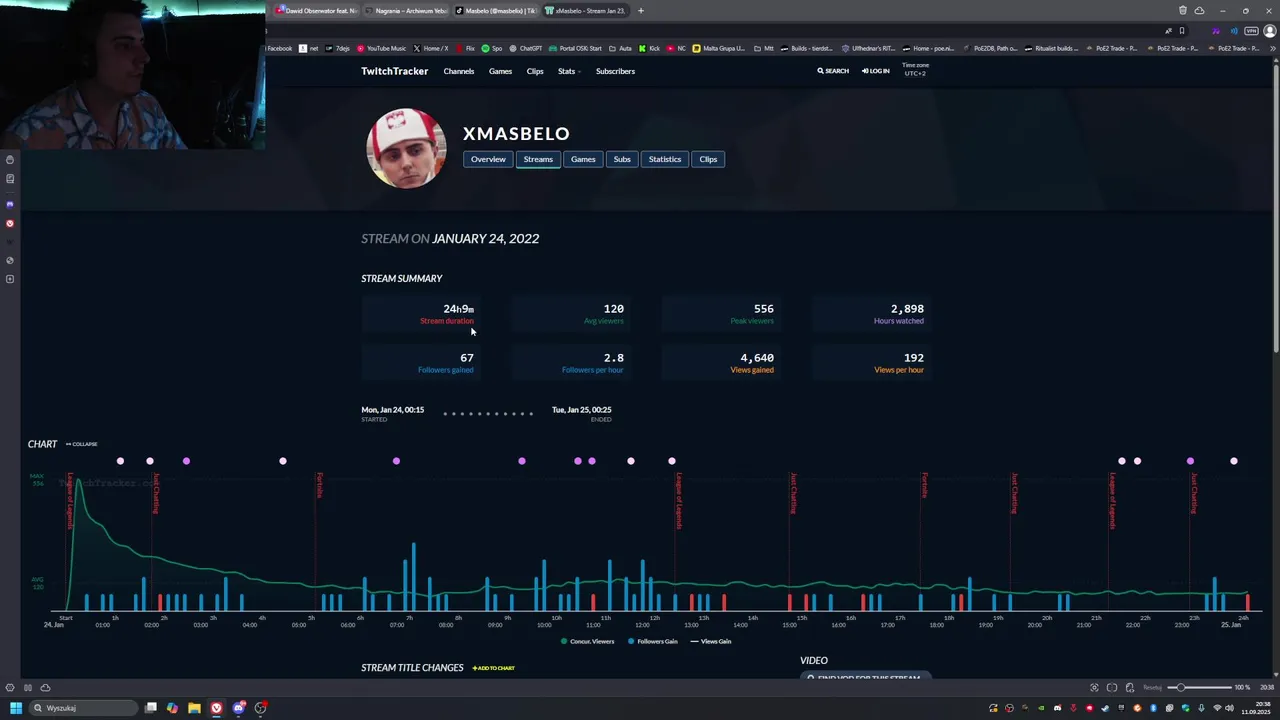
Task: Switch to the Statistics tab
Action: [665, 159]
